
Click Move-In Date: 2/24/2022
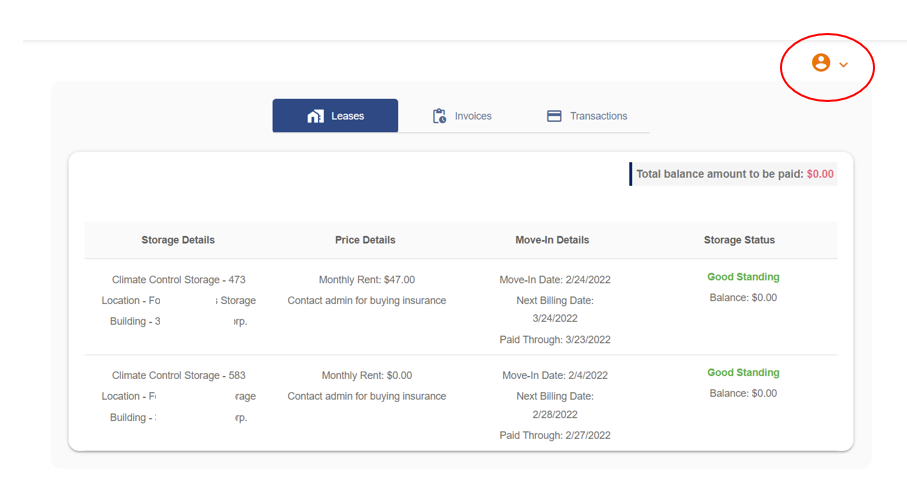555,279
